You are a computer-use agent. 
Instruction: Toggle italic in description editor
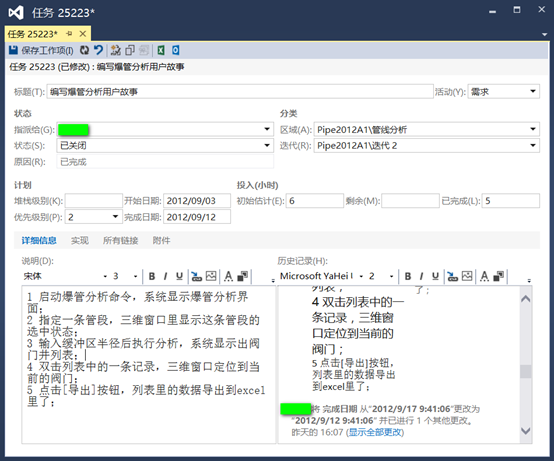click(165, 276)
